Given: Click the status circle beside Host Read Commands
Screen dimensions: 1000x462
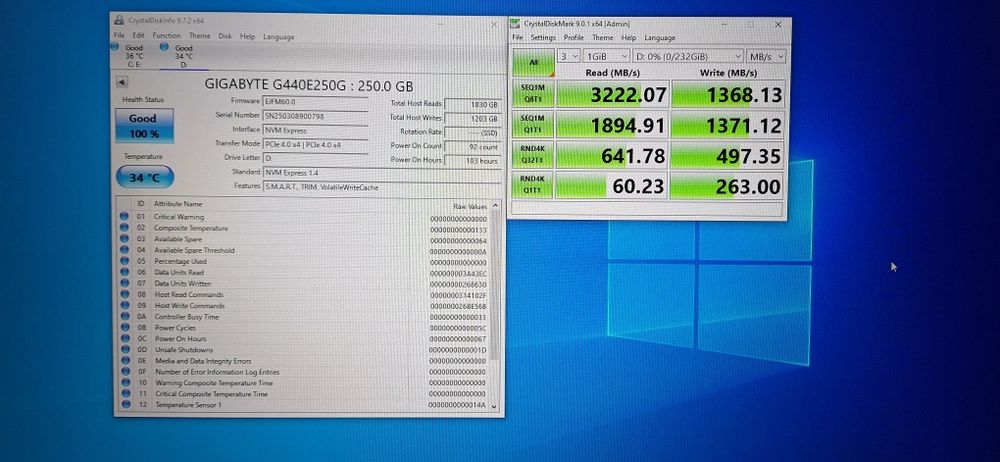Looking at the screenshot, I should (x=124, y=294).
